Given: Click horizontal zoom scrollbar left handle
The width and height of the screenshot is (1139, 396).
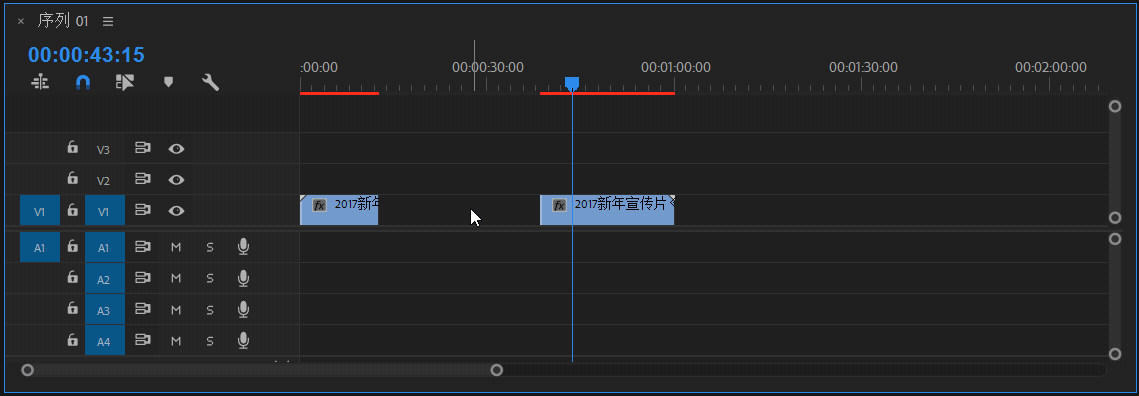Looking at the screenshot, I should point(28,370).
